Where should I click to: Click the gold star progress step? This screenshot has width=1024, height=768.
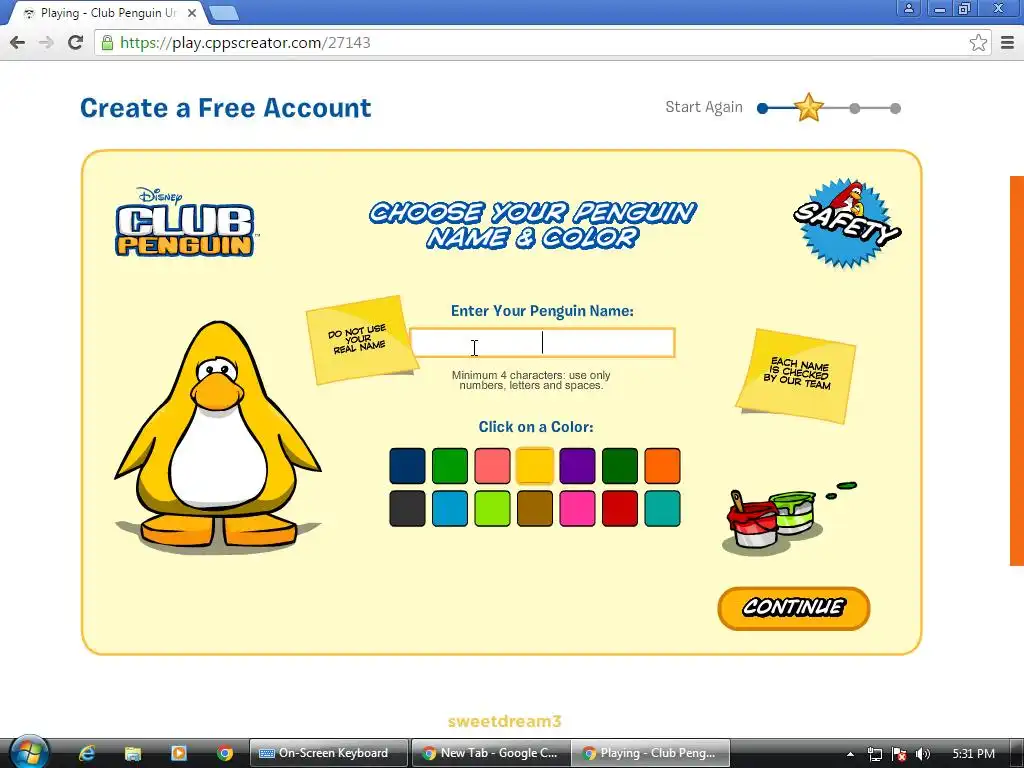pos(808,108)
